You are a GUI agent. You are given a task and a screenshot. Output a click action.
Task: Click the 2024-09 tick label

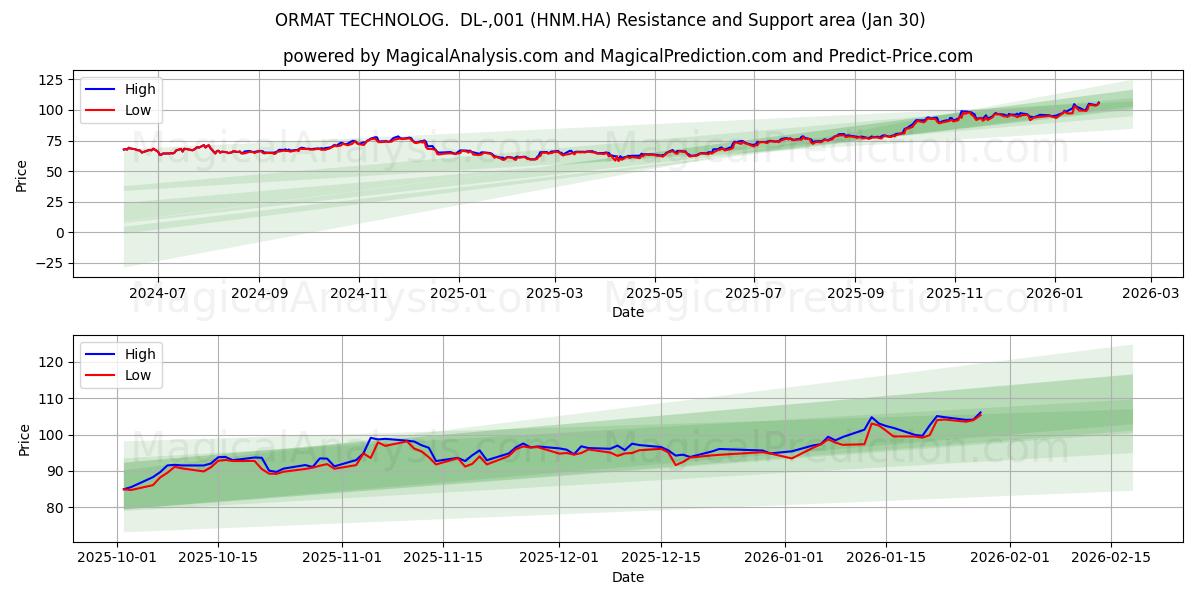tap(259, 293)
